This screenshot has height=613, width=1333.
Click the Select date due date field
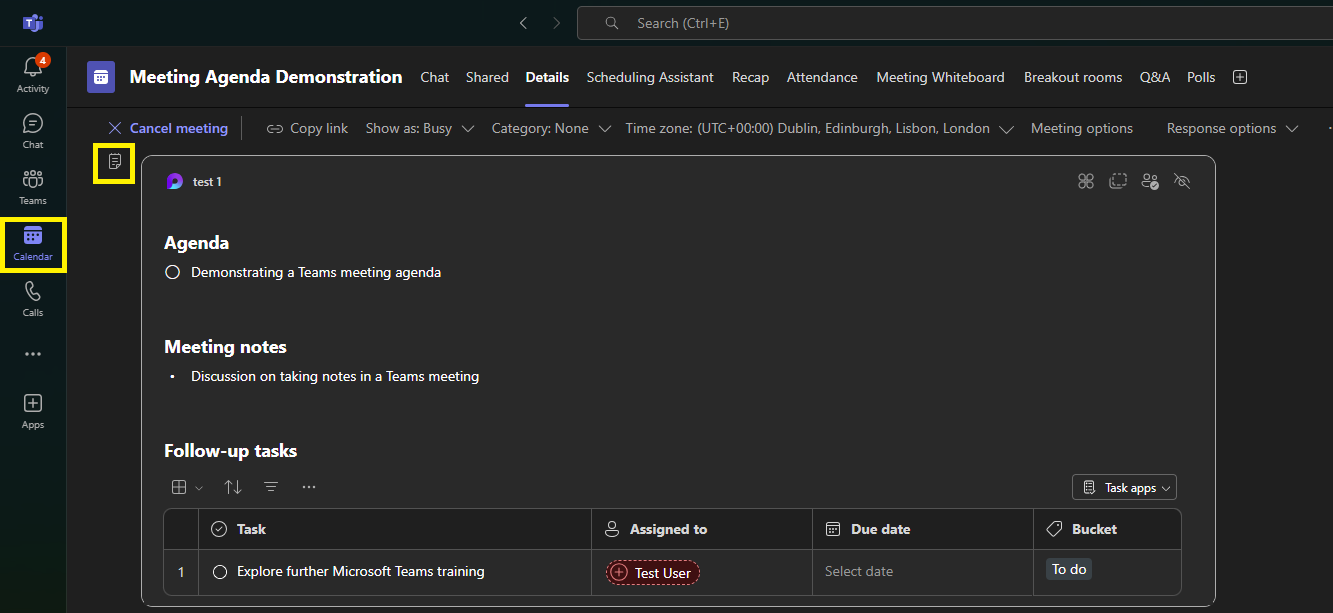[922, 572]
